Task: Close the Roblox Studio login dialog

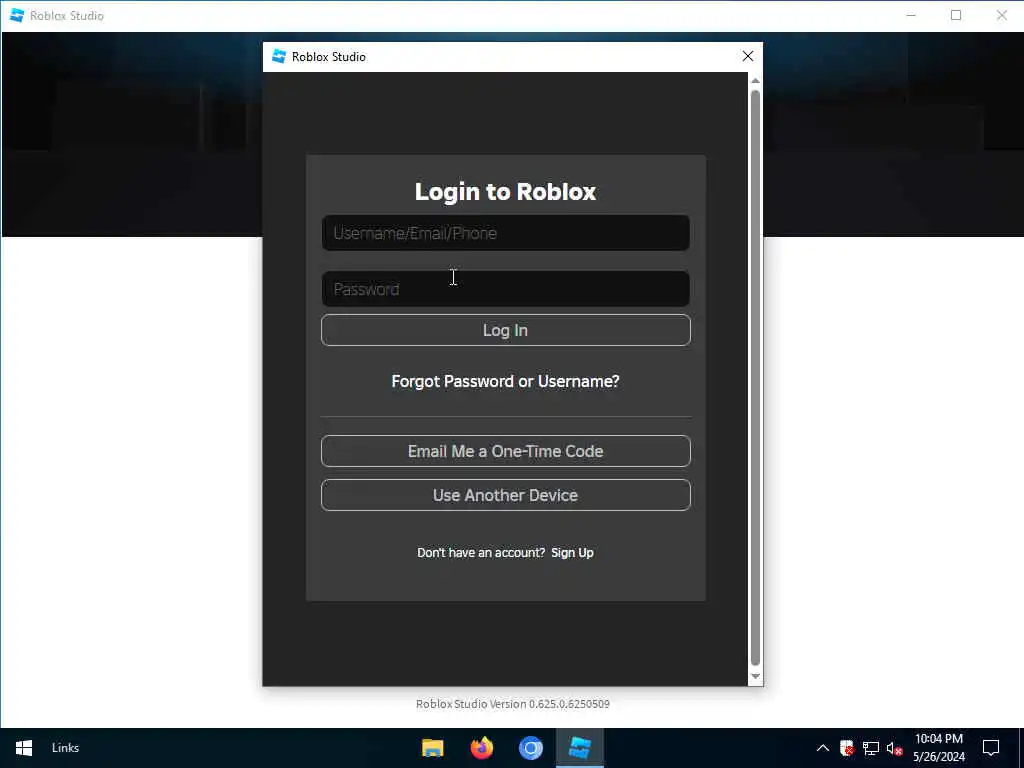Action: [x=748, y=57]
